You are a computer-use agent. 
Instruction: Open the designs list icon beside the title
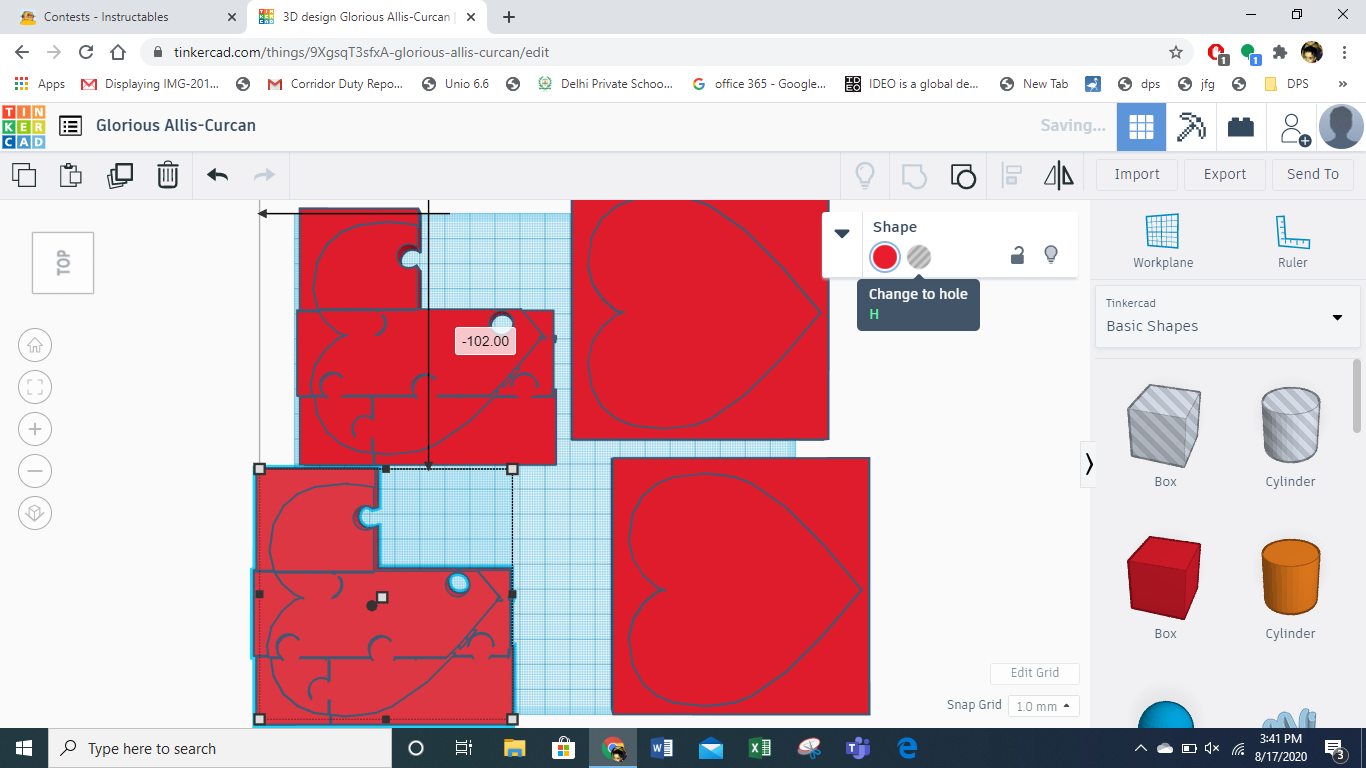(x=70, y=126)
